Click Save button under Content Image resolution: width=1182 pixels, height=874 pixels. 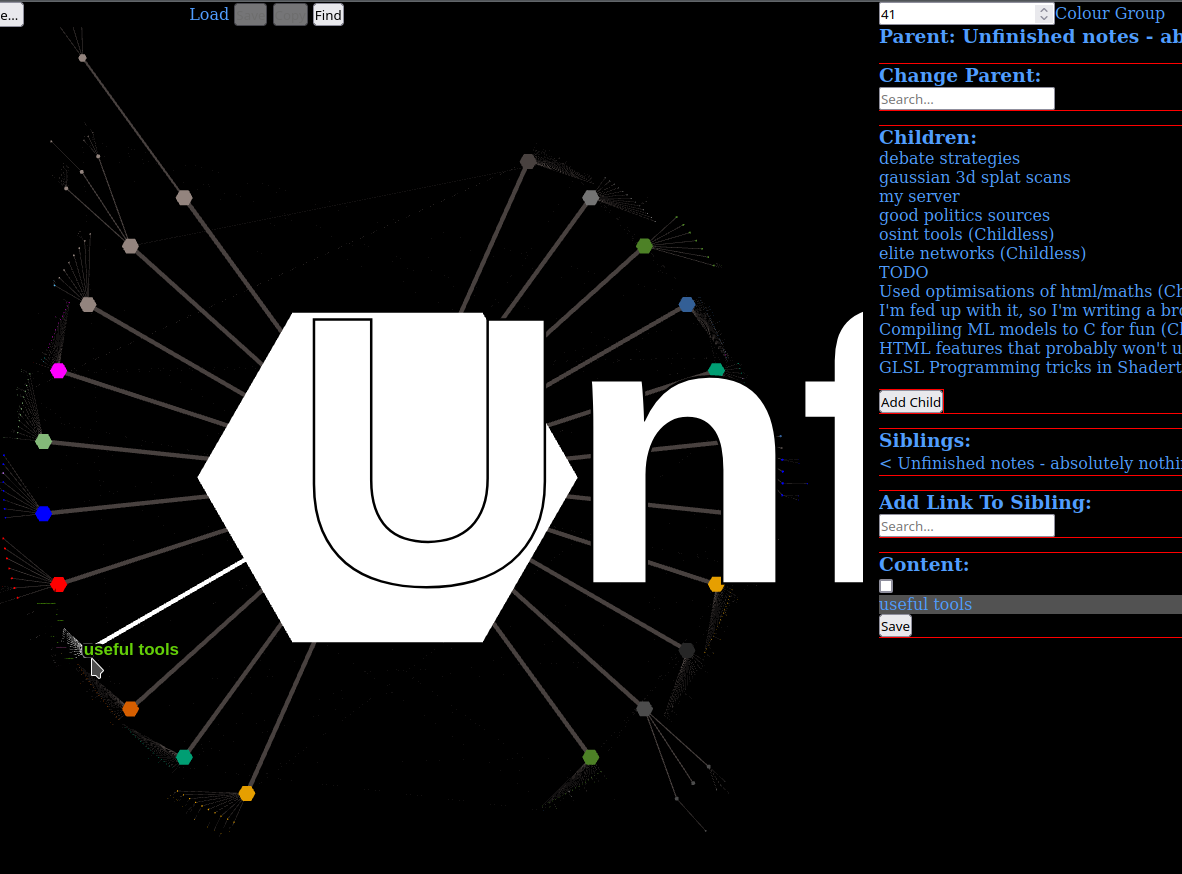pyautogui.click(x=895, y=626)
